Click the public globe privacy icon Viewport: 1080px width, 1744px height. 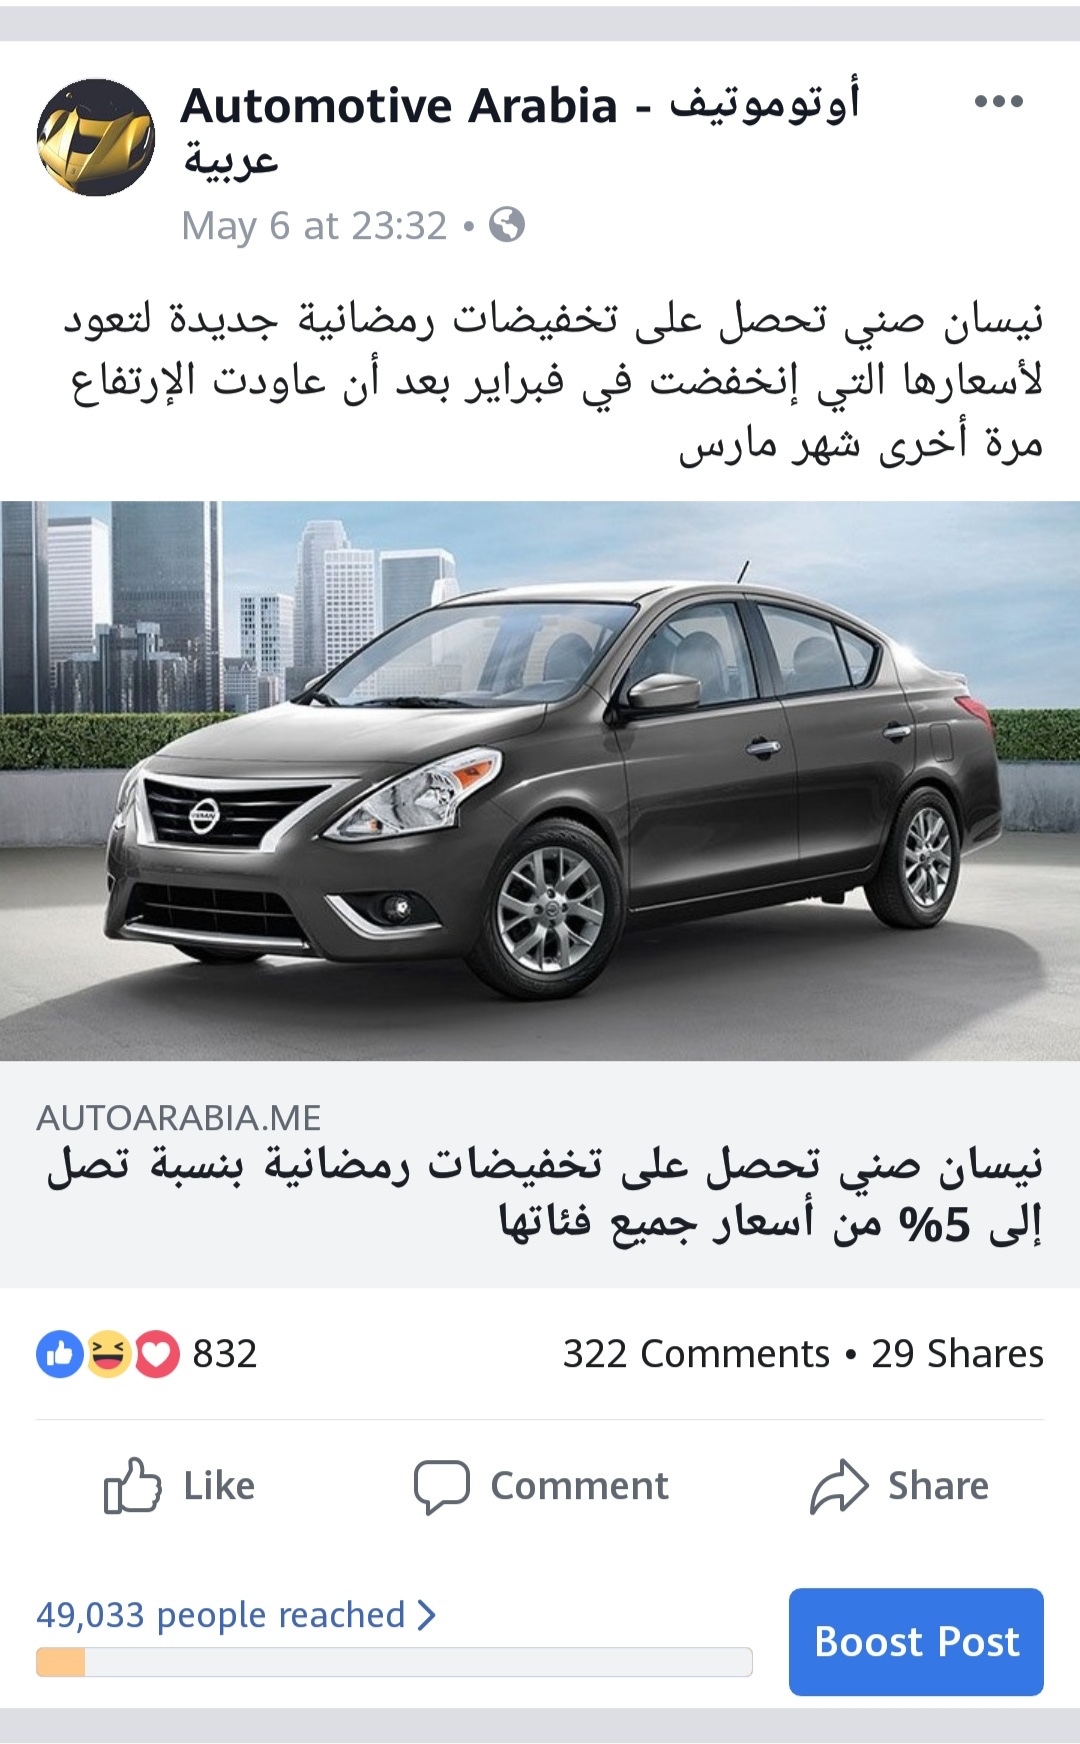coord(507,225)
